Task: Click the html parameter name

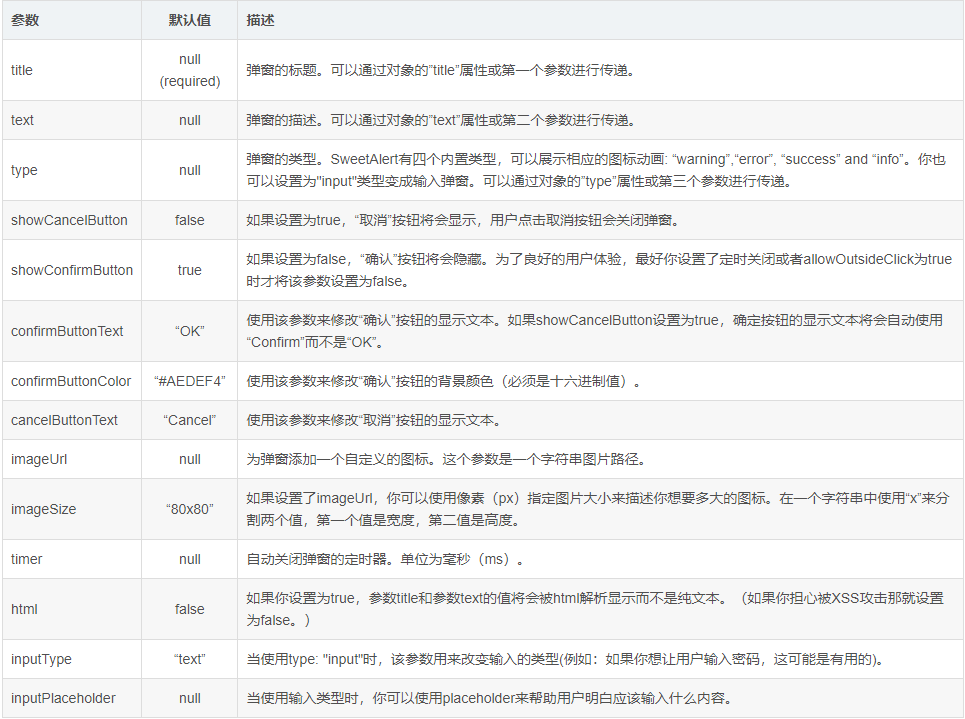Action: 24,609
